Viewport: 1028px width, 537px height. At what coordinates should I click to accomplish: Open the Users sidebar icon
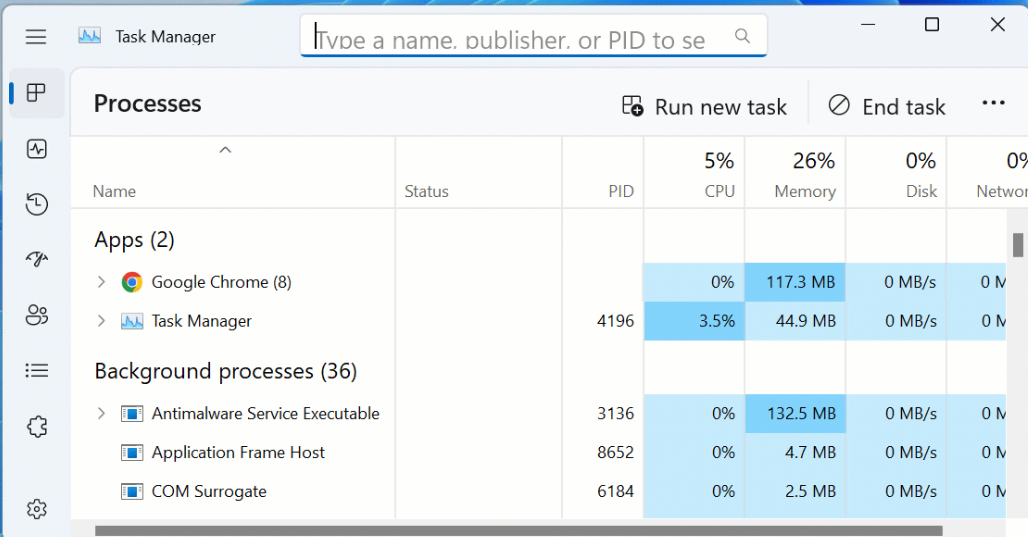click(37, 315)
